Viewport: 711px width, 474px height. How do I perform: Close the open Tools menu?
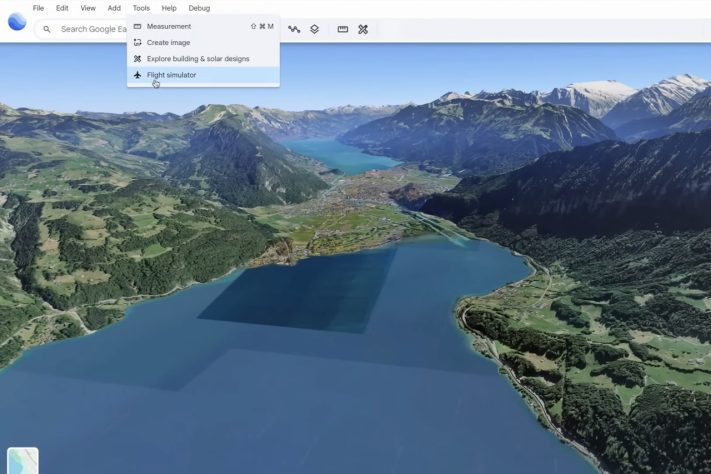coord(141,8)
